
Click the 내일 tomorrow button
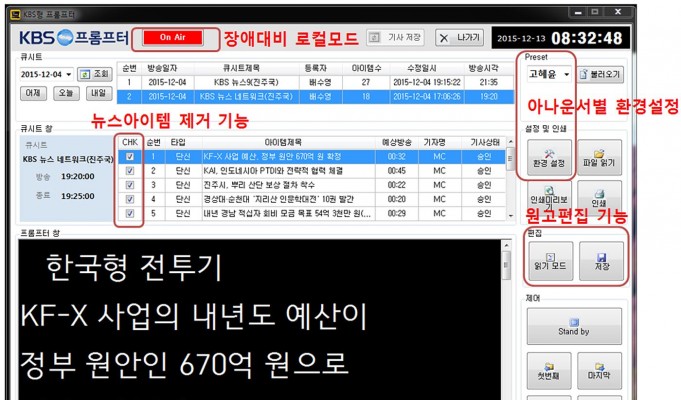pos(99,93)
